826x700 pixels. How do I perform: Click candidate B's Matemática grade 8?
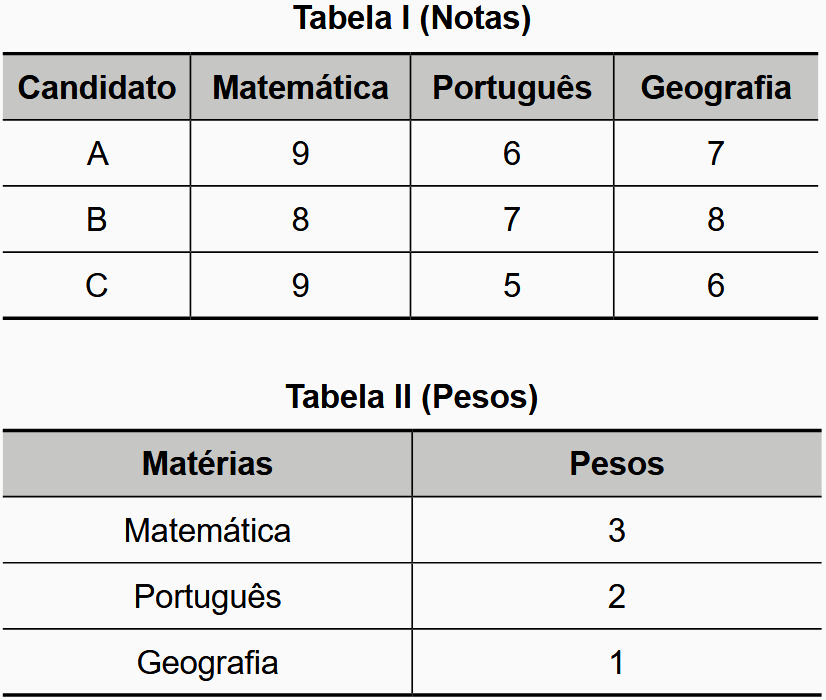[300, 220]
